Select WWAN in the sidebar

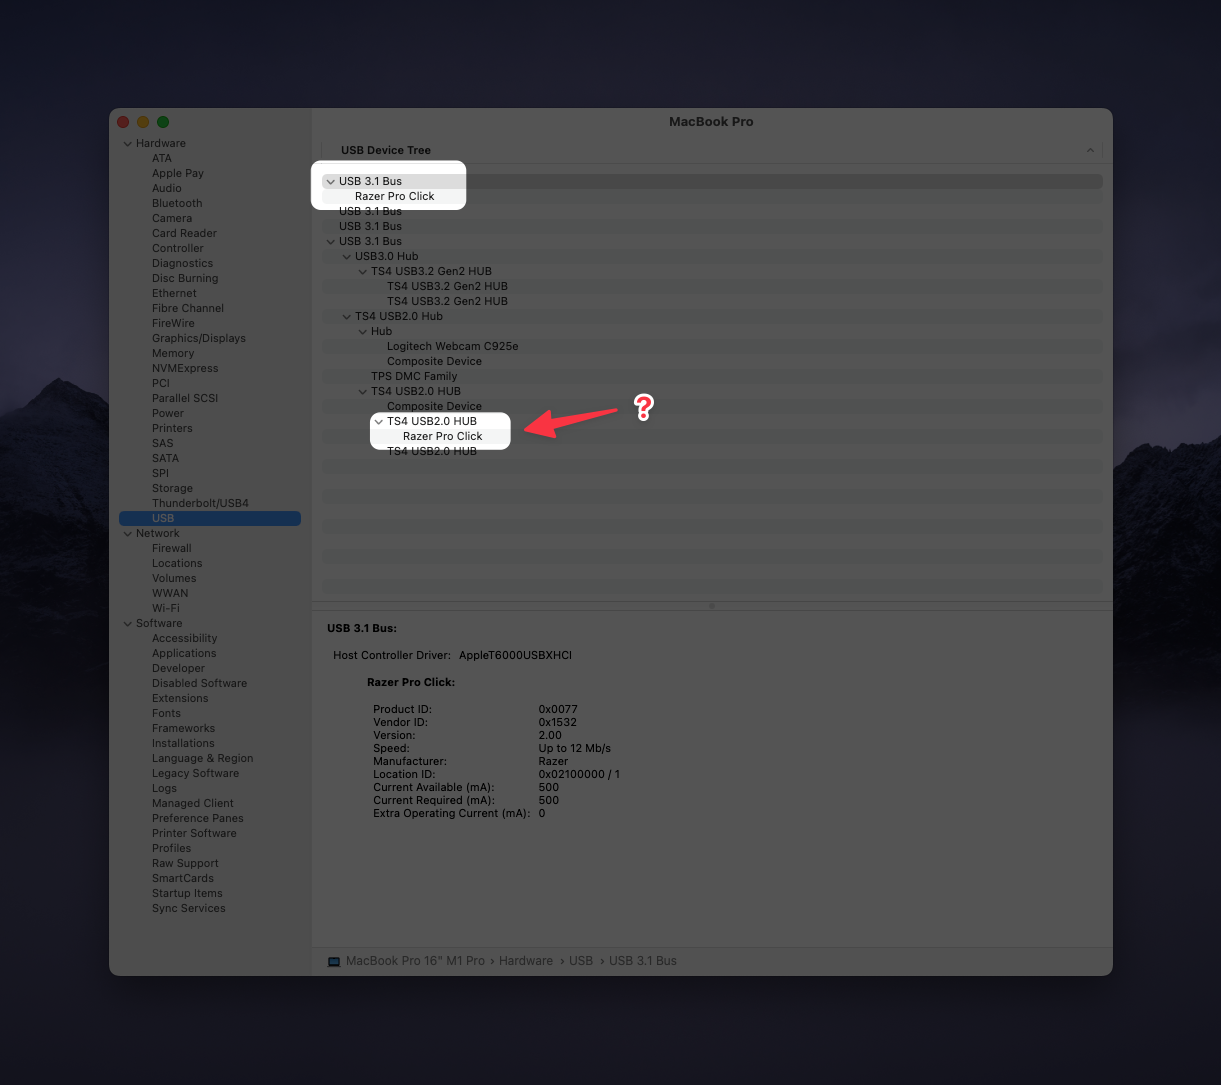[x=170, y=594]
